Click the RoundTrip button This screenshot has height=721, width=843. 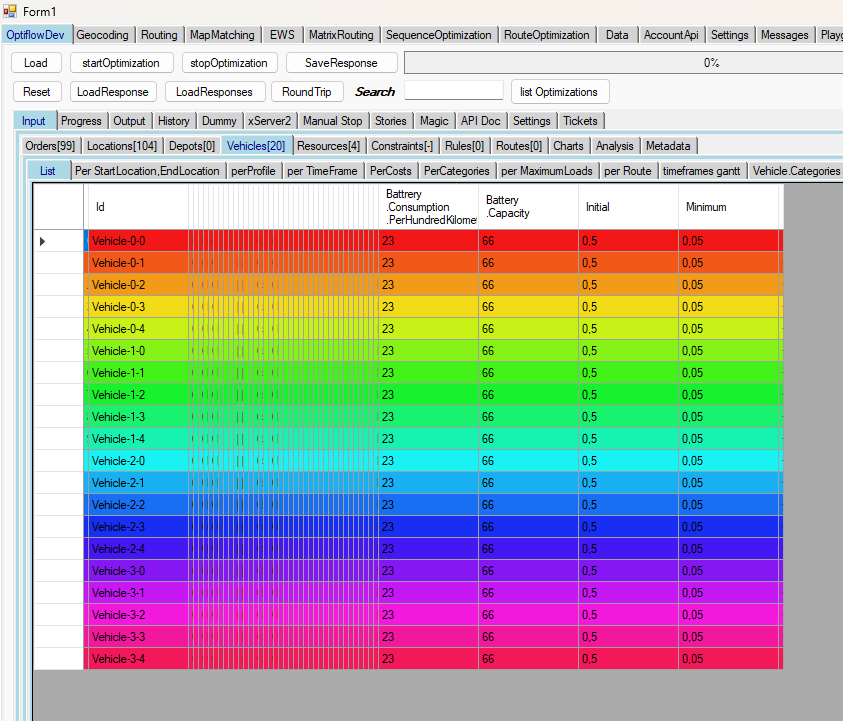tap(307, 92)
